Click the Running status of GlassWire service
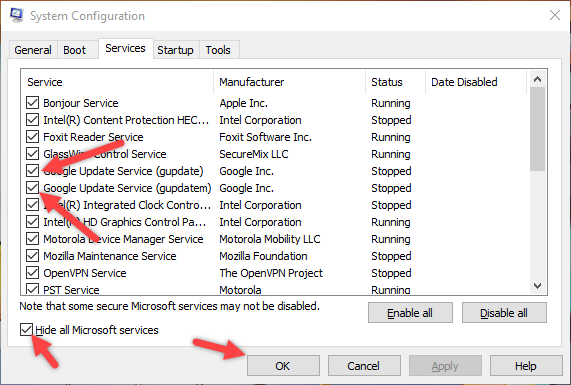Screen dimensions: 571x385 click(391, 154)
